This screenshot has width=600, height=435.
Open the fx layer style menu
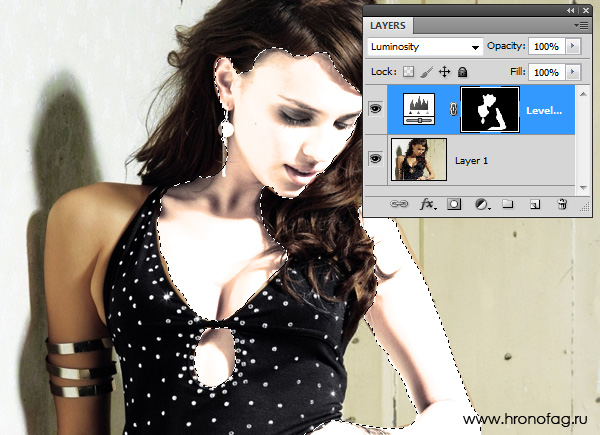pyautogui.click(x=428, y=204)
